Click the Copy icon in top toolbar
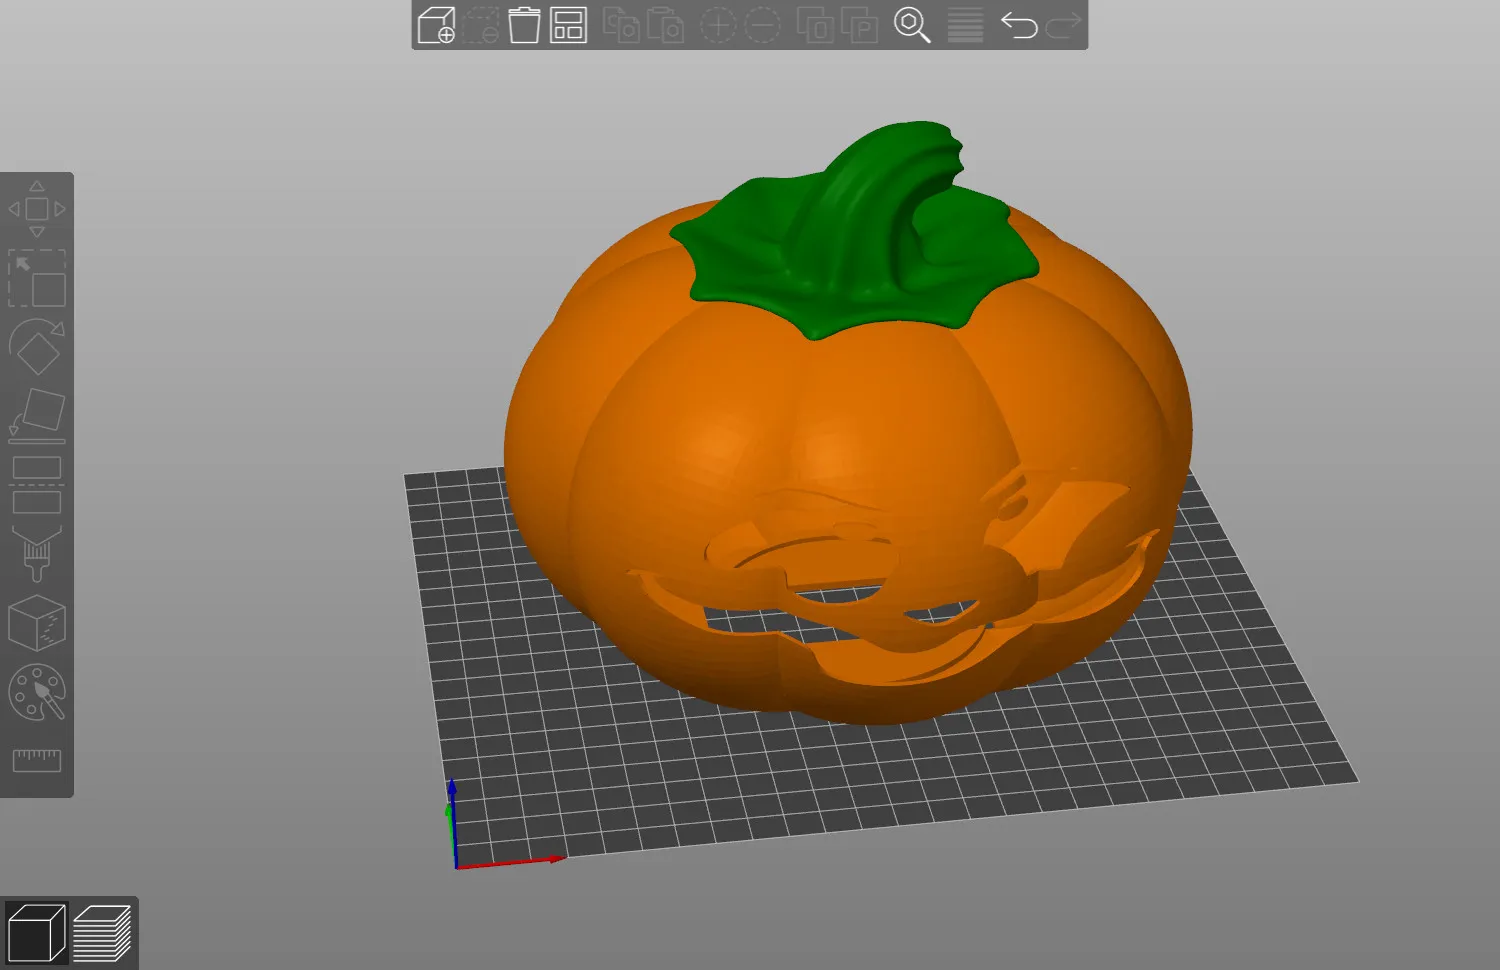 tap(621, 25)
